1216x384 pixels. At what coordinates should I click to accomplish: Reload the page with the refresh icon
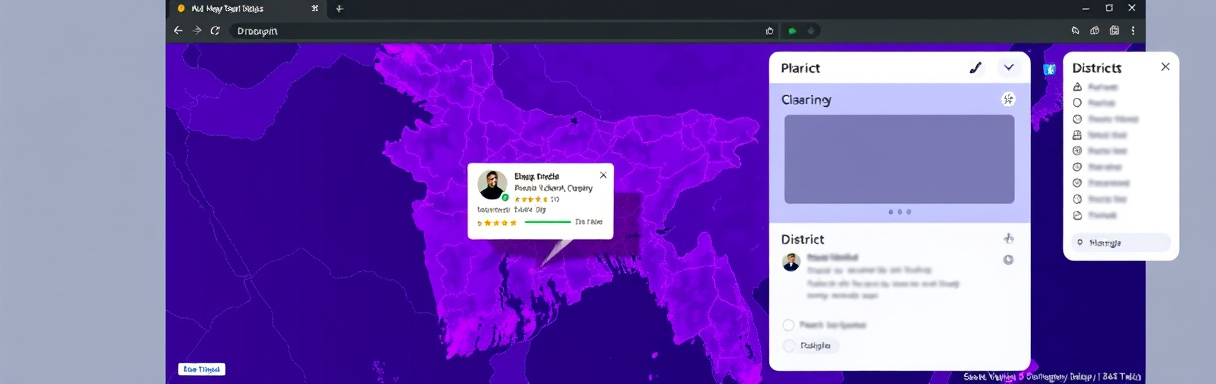click(215, 31)
